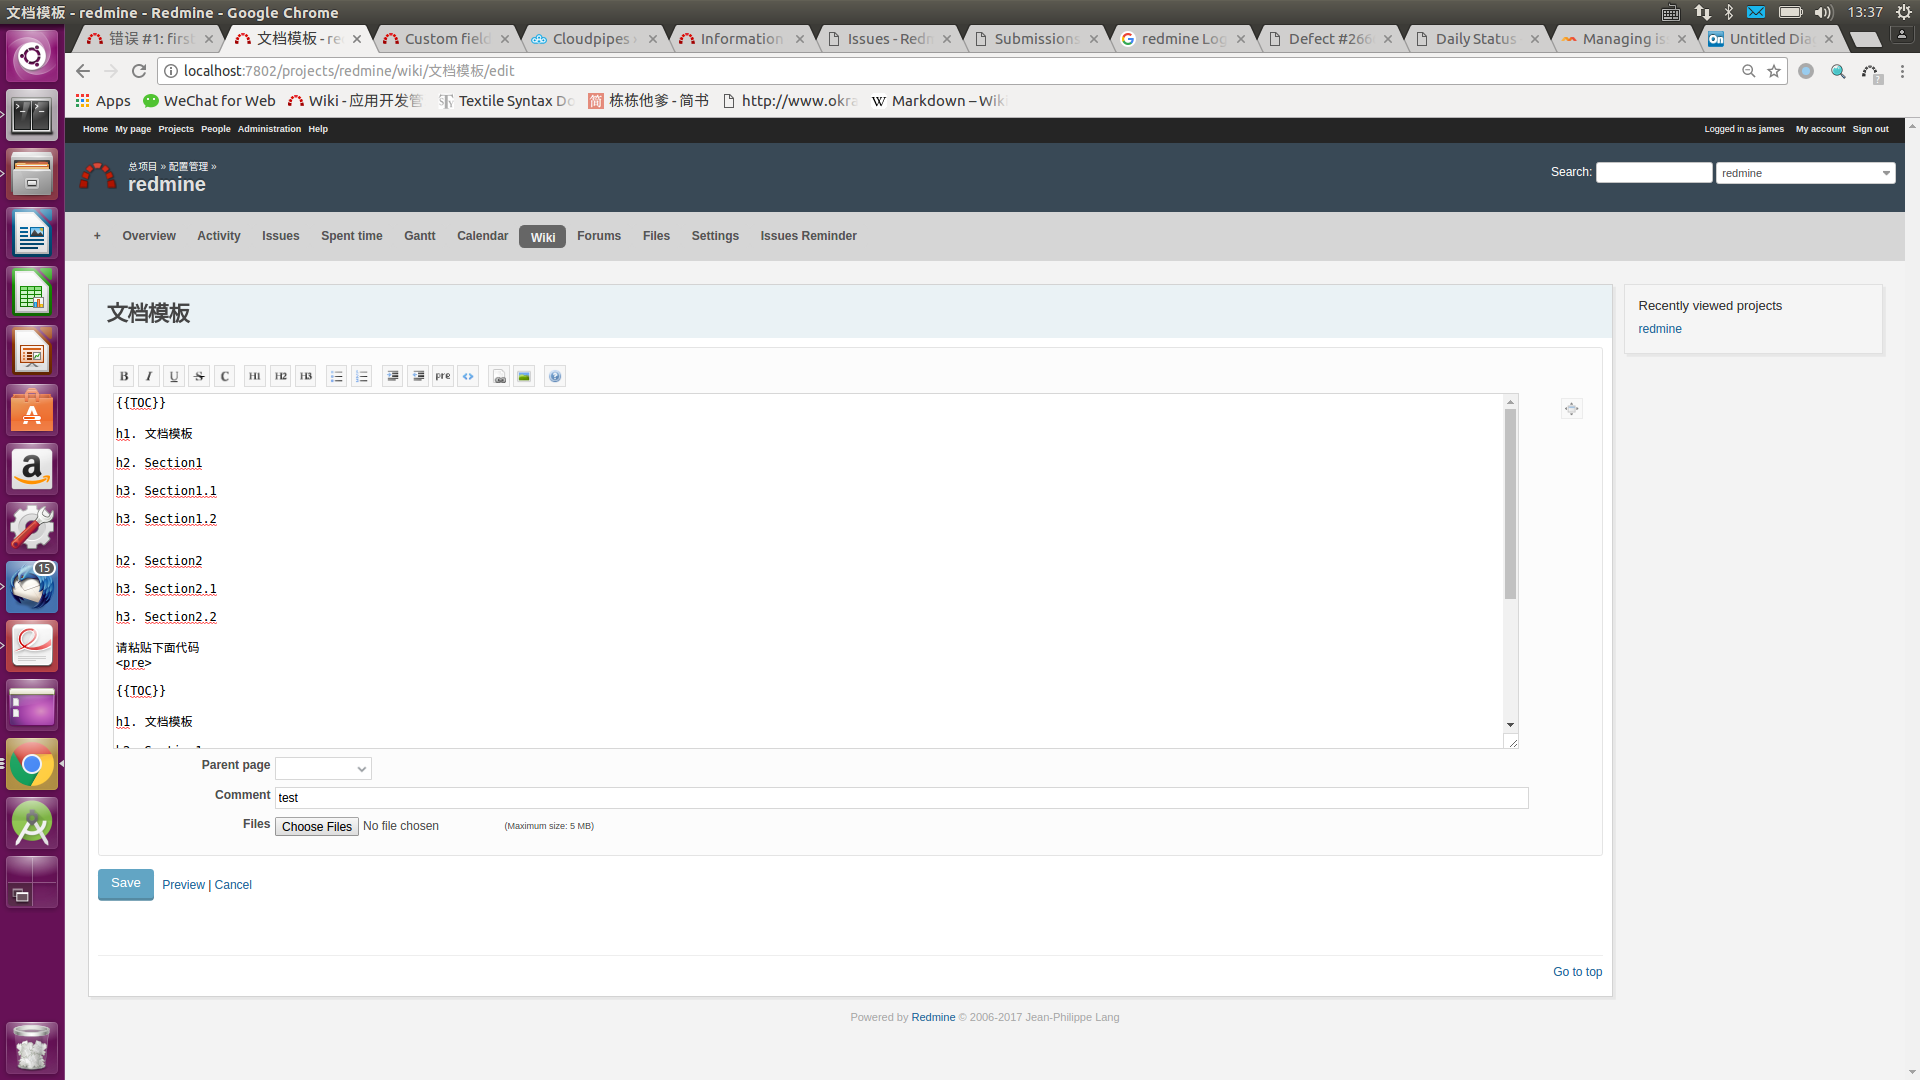Viewport: 1920px width, 1080px height.
Task: Apply bold formatting in wiki toolbar
Action: [124, 376]
